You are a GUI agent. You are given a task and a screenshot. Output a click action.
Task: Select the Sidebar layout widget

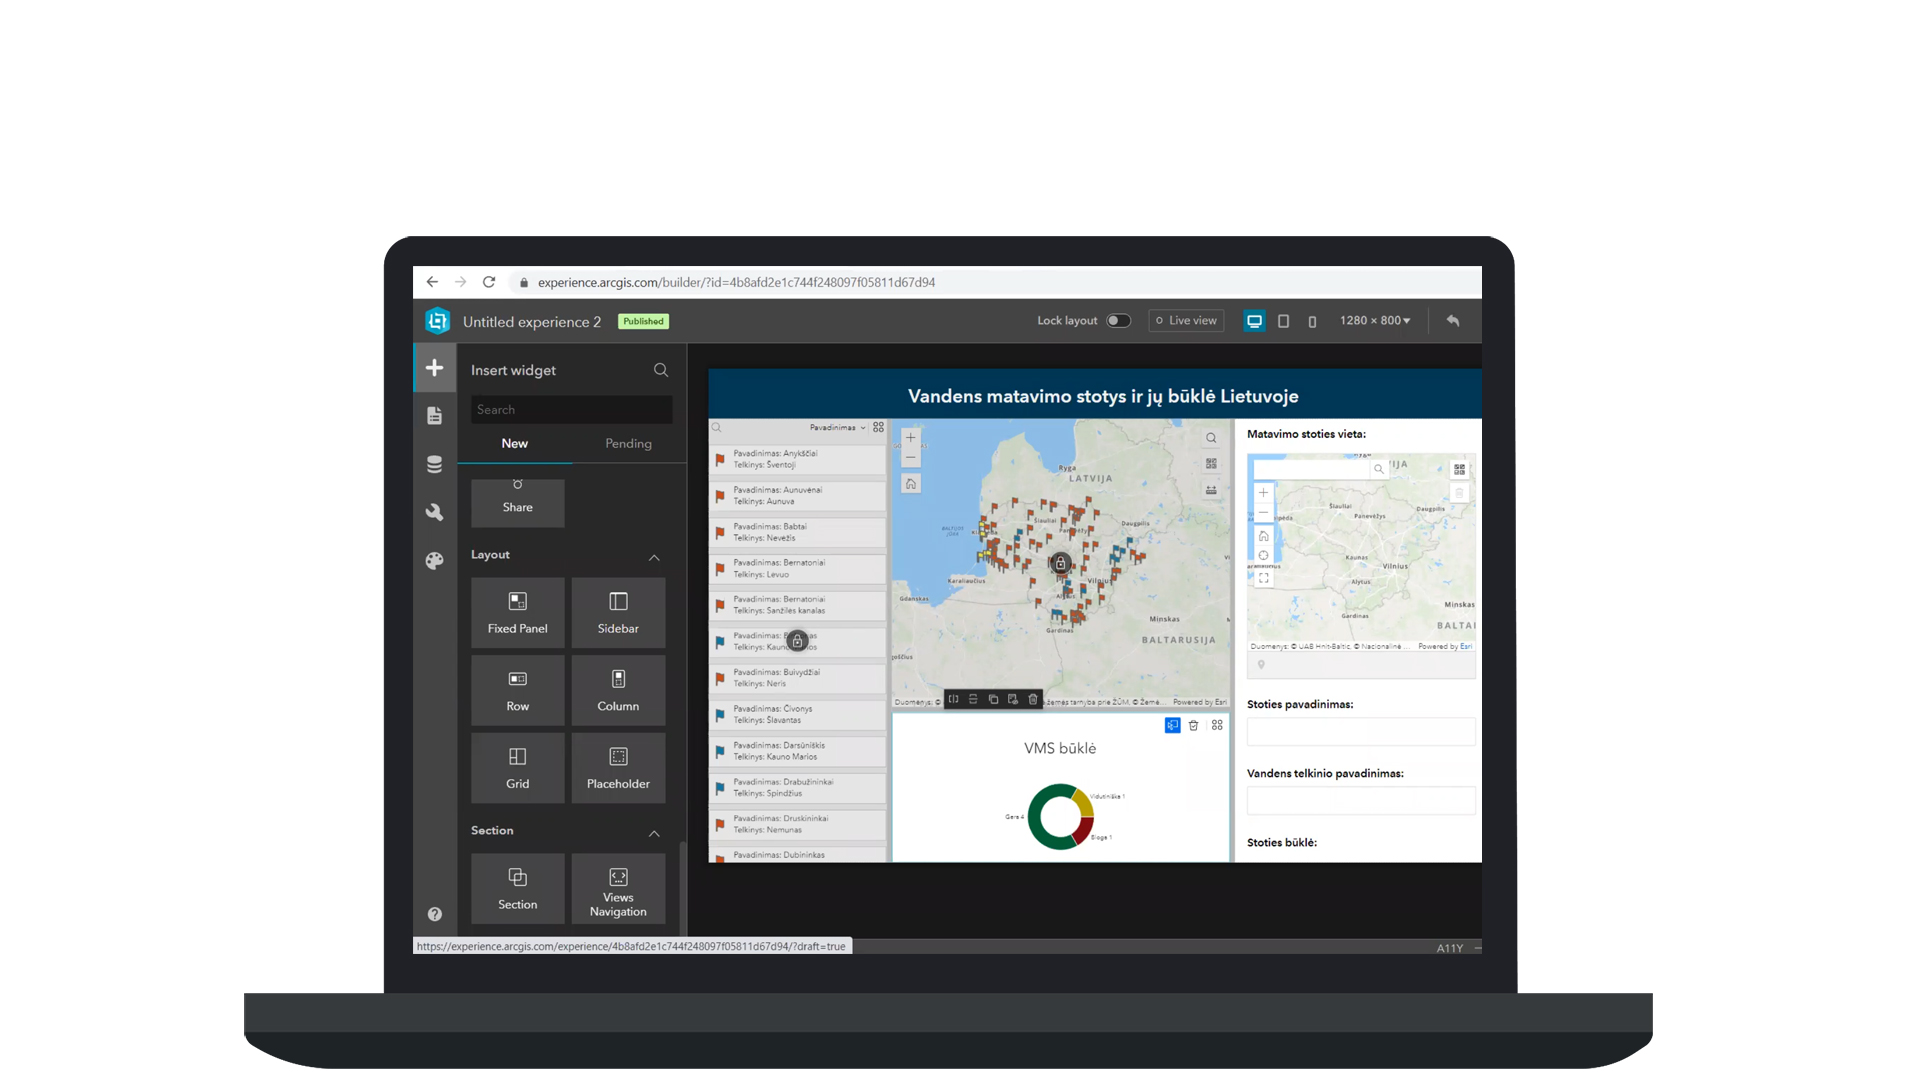pos(618,612)
